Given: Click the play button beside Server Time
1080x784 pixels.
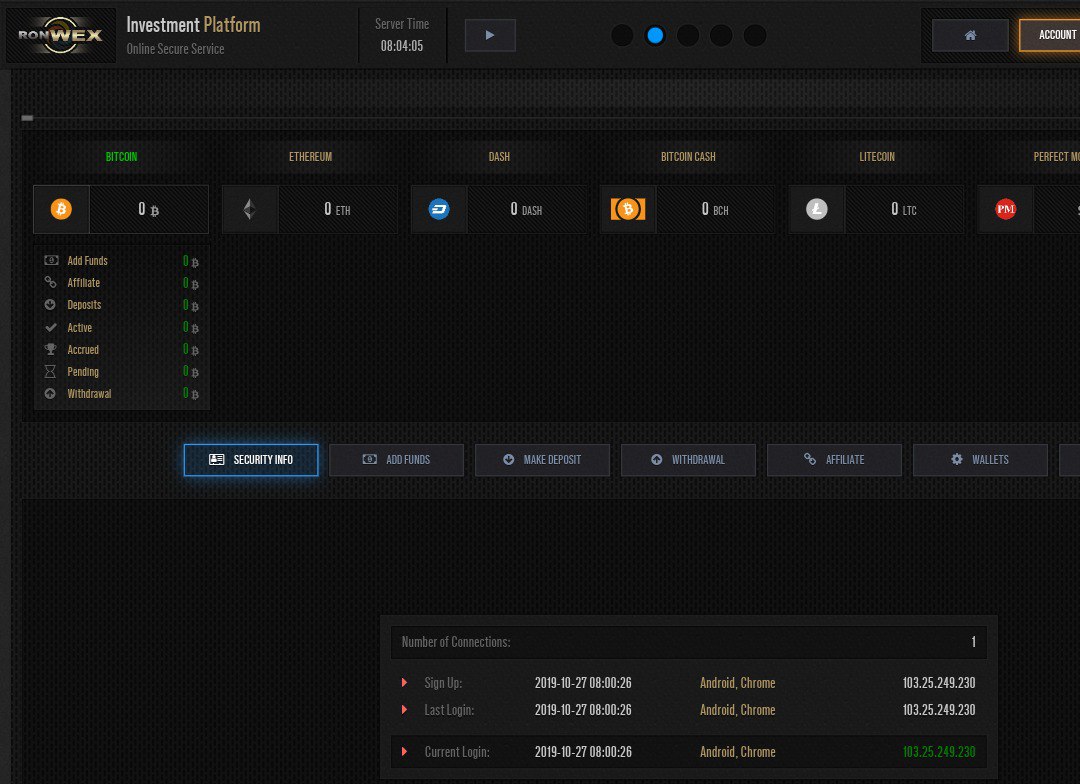Looking at the screenshot, I should coord(490,35).
